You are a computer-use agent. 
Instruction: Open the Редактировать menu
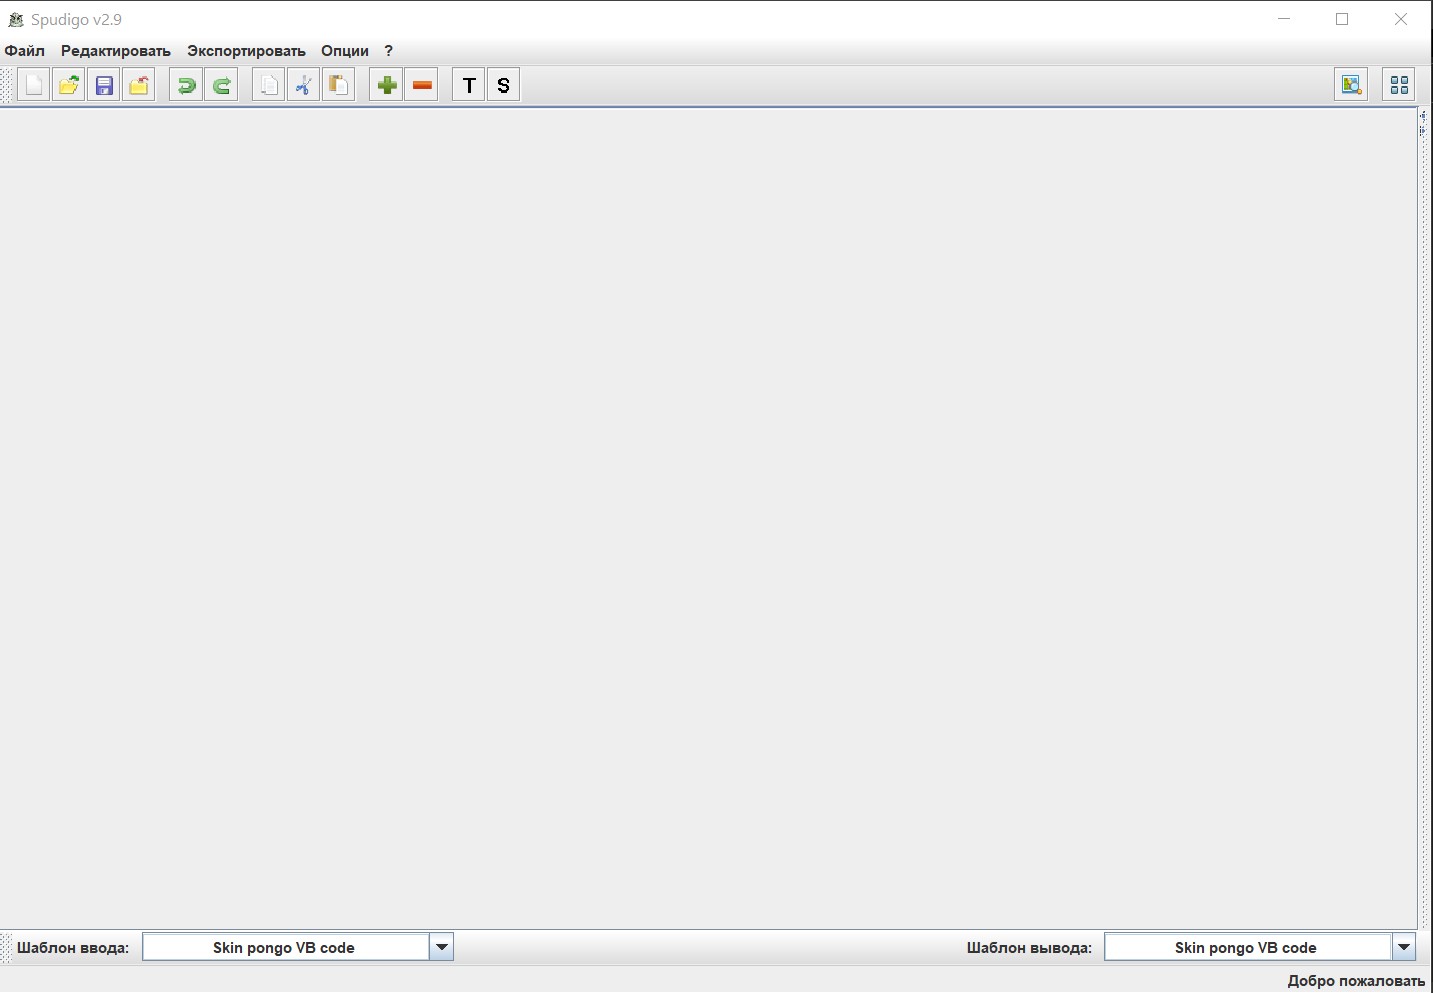point(116,51)
